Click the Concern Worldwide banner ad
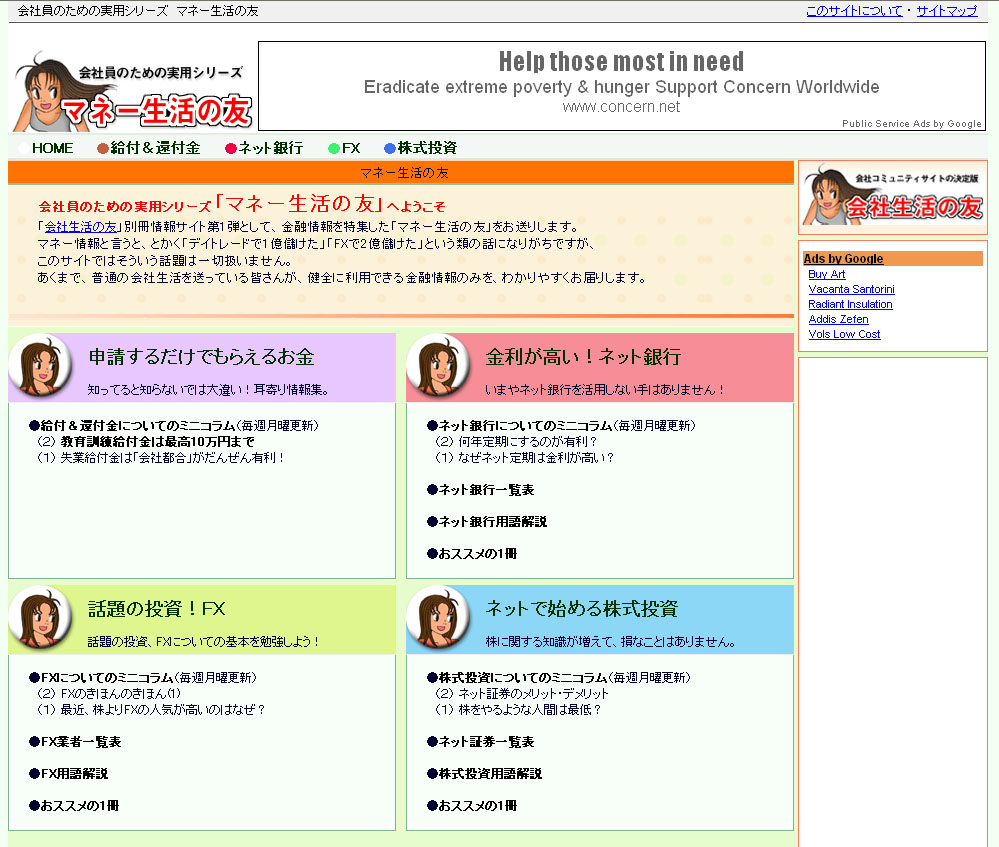The height and width of the screenshot is (847, 999). tap(621, 86)
